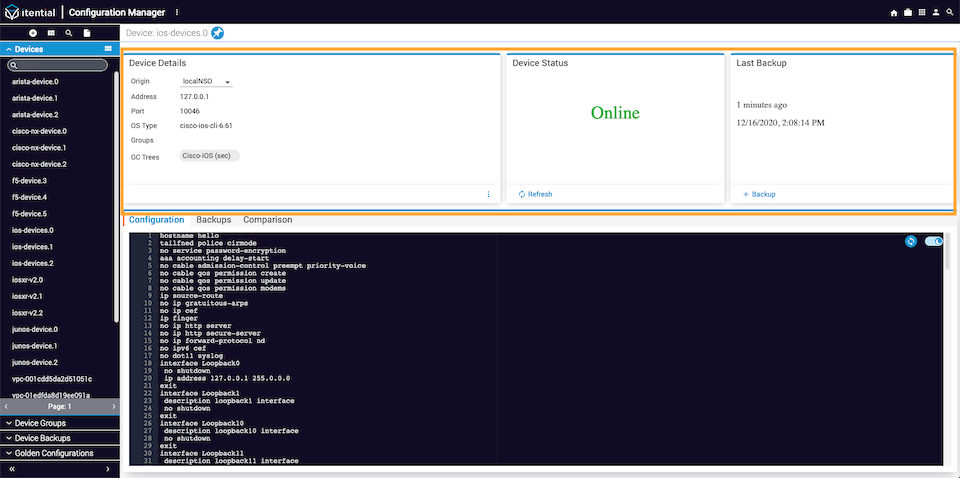The image size is (960, 478).
Task: Click the configuration editor scrollbar
Action: (948, 251)
